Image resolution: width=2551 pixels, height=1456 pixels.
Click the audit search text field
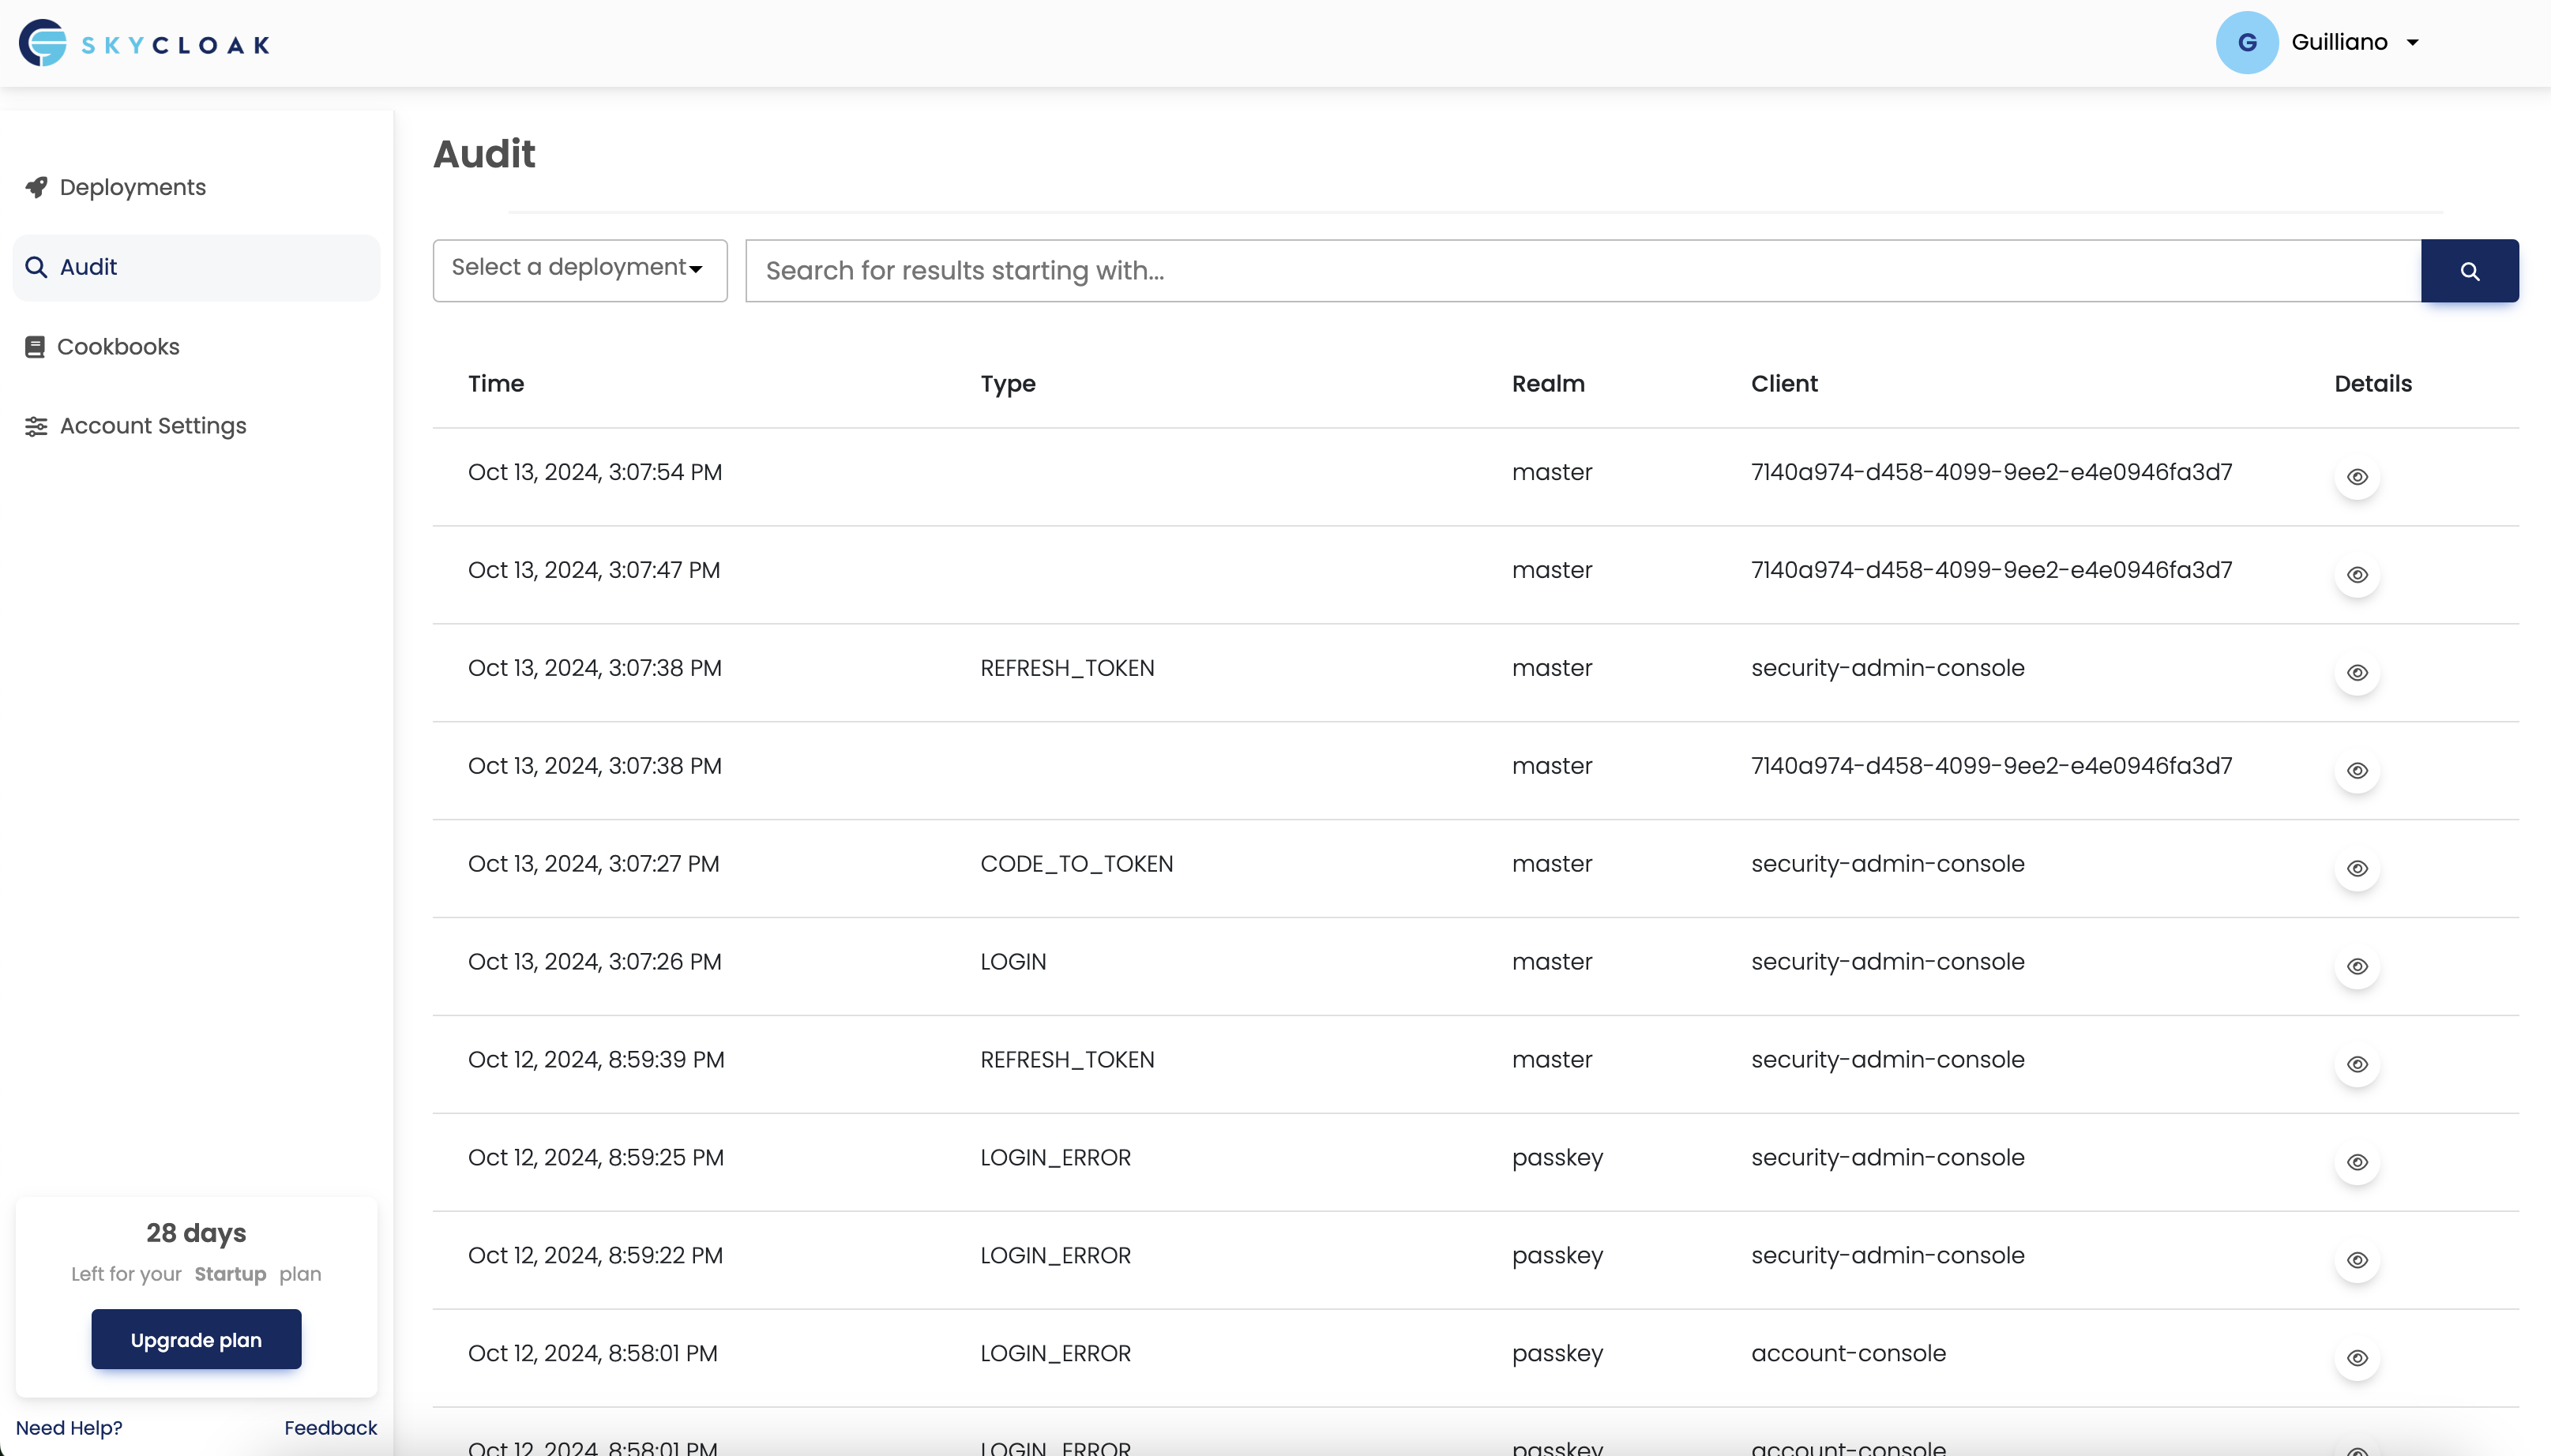[1582, 271]
